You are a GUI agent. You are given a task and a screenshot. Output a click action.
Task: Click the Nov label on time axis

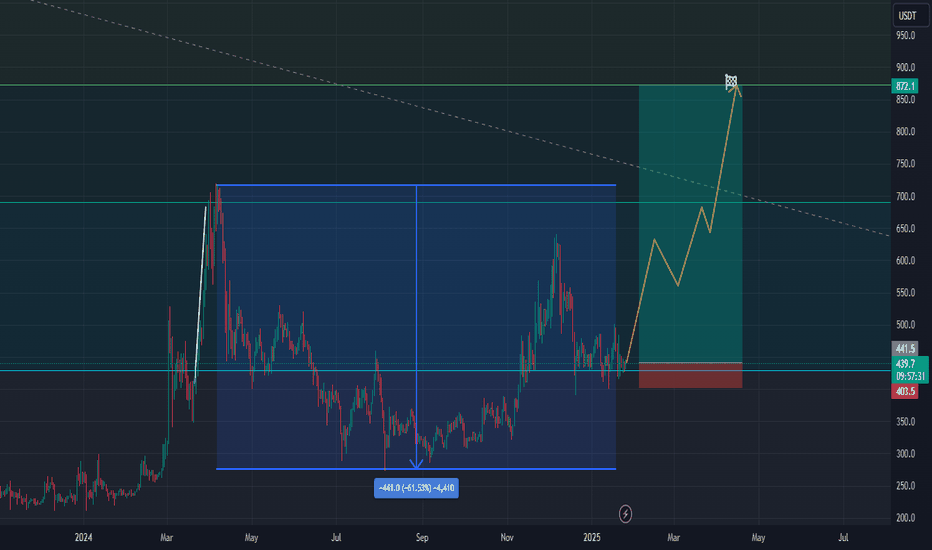coord(507,538)
